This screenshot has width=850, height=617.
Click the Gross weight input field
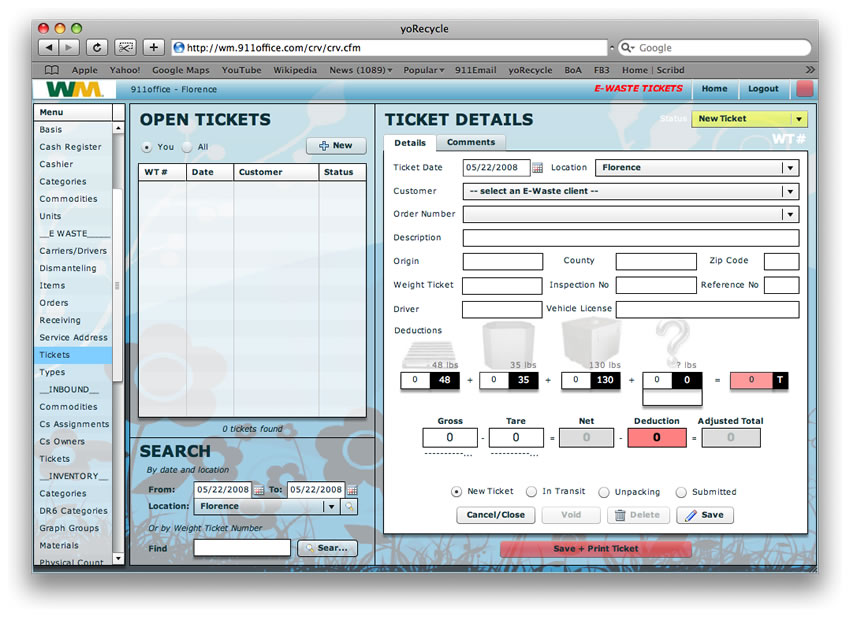[x=450, y=438]
